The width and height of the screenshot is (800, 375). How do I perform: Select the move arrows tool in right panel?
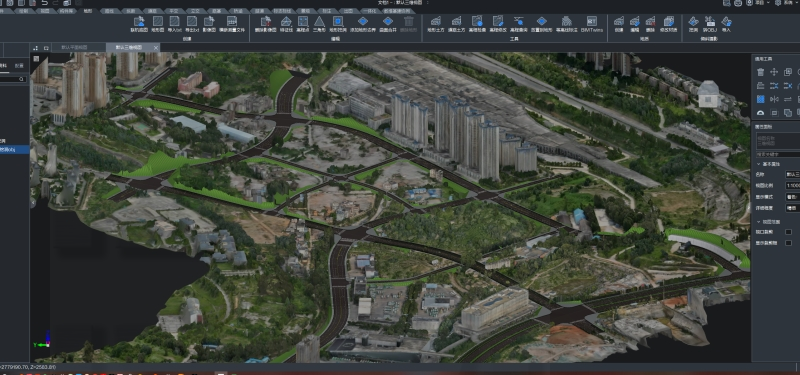pyautogui.click(x=774, y=72)
